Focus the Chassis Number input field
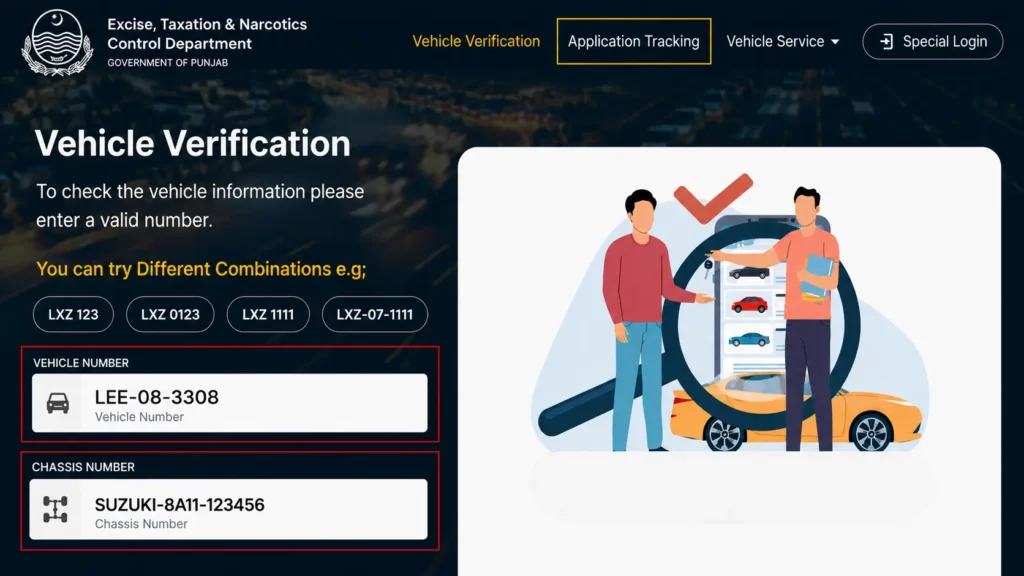The height and width of the screenshot is (576, 1024). point(229,509)
